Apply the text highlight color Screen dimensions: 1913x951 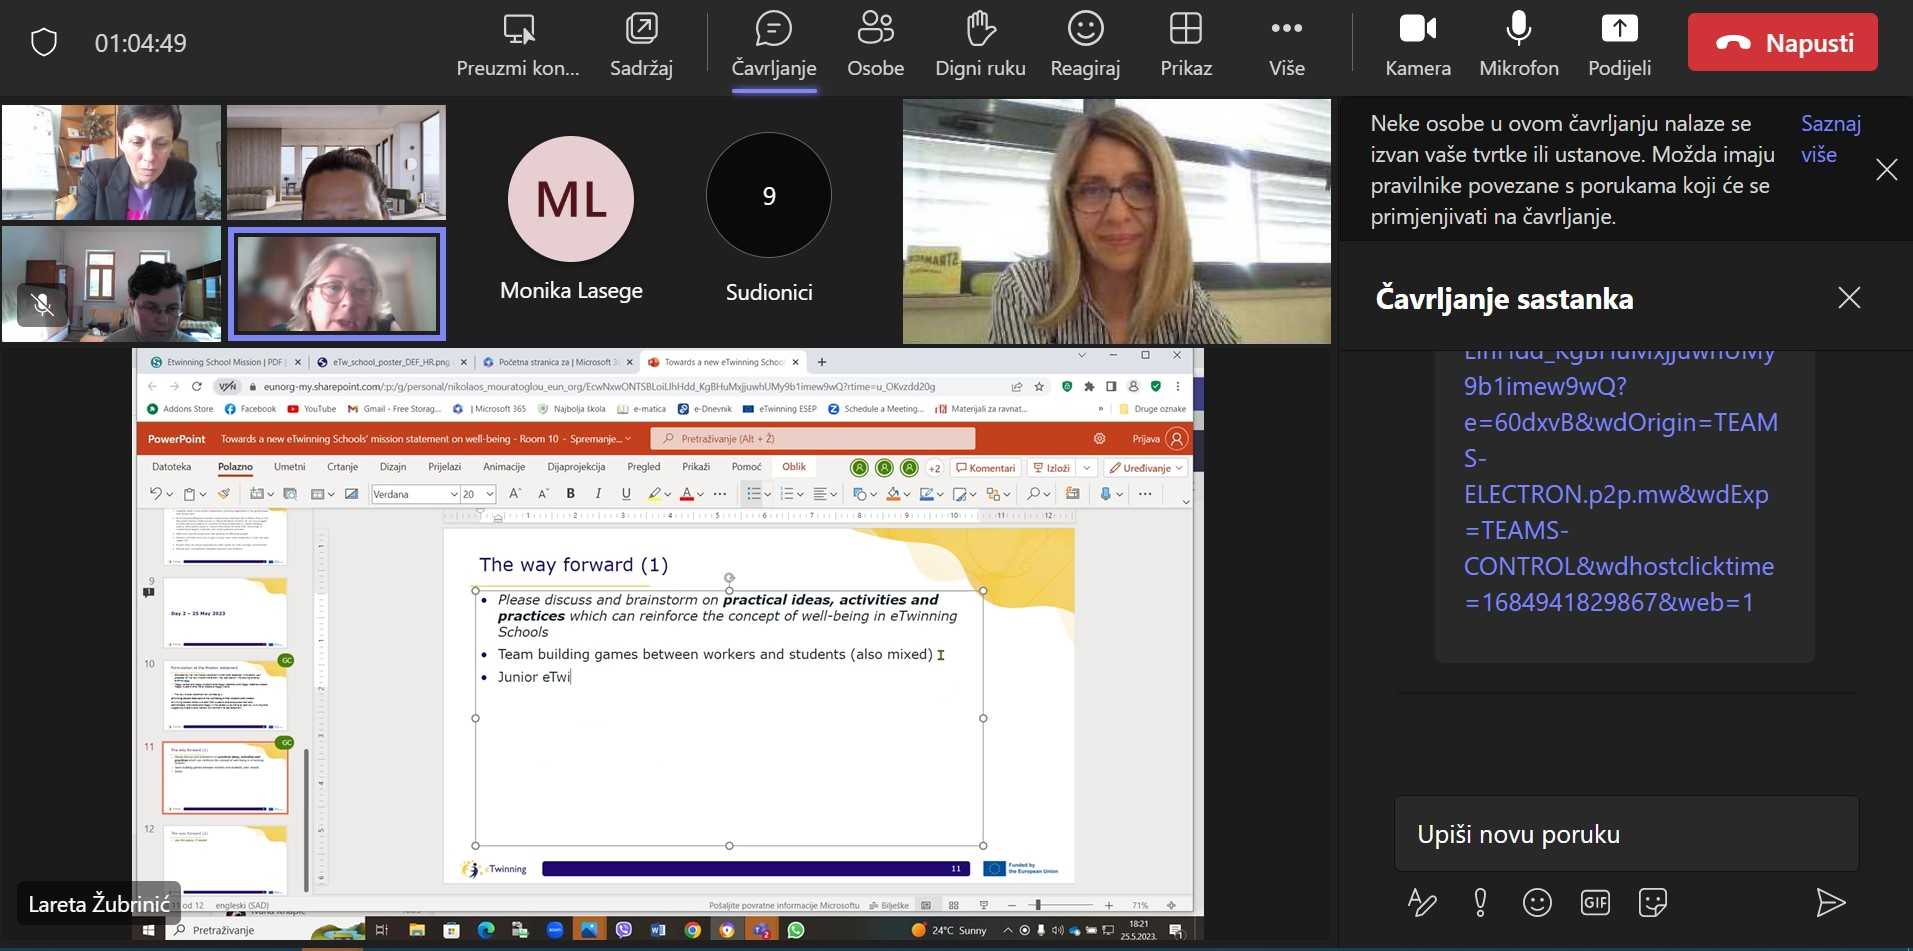coord(654,494)
